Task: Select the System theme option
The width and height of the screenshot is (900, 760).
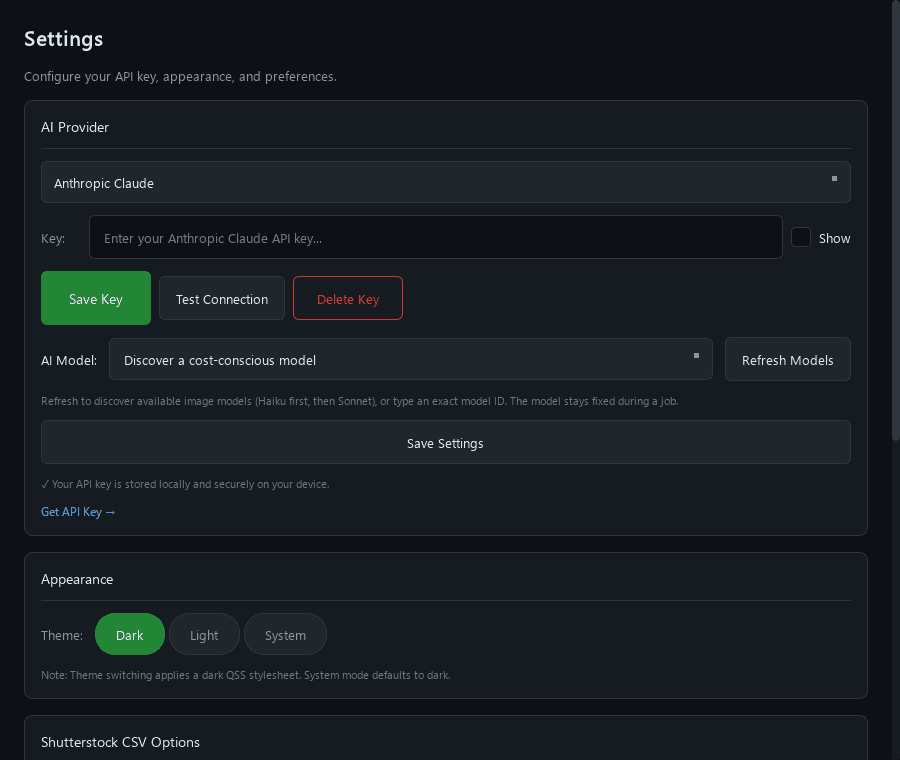Action: click(285, 634)
